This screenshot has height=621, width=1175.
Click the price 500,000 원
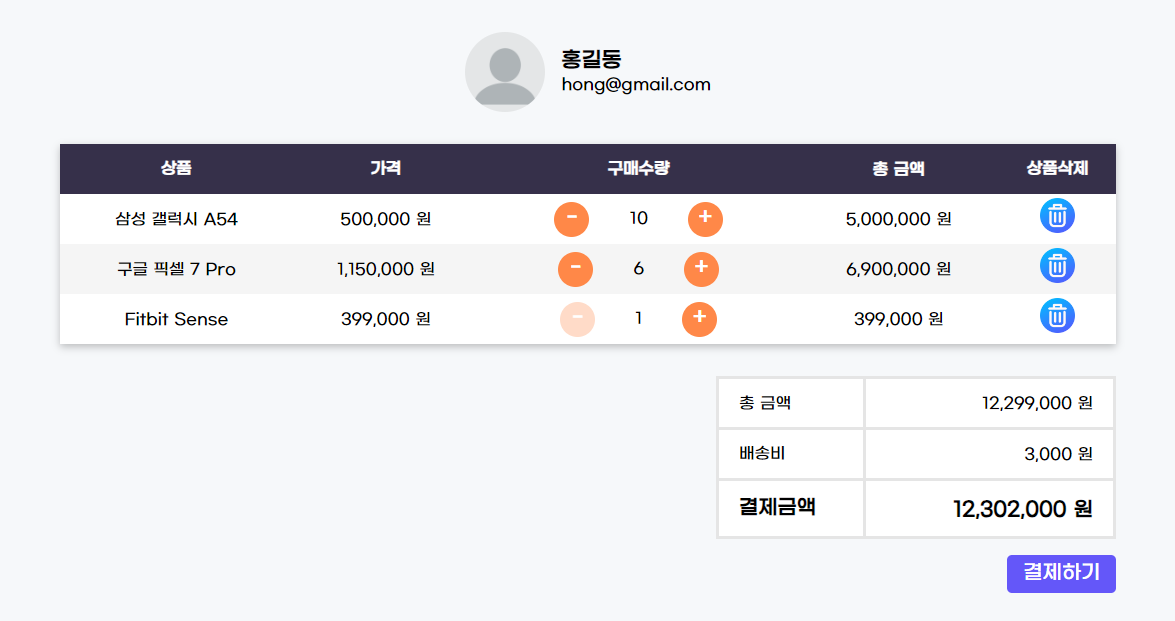386,219
